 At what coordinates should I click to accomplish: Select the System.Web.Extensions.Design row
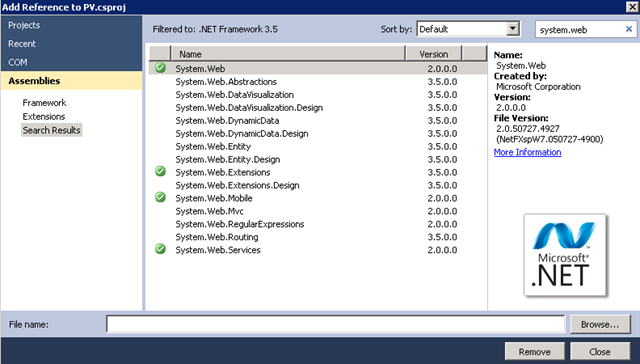coord(318,185)
